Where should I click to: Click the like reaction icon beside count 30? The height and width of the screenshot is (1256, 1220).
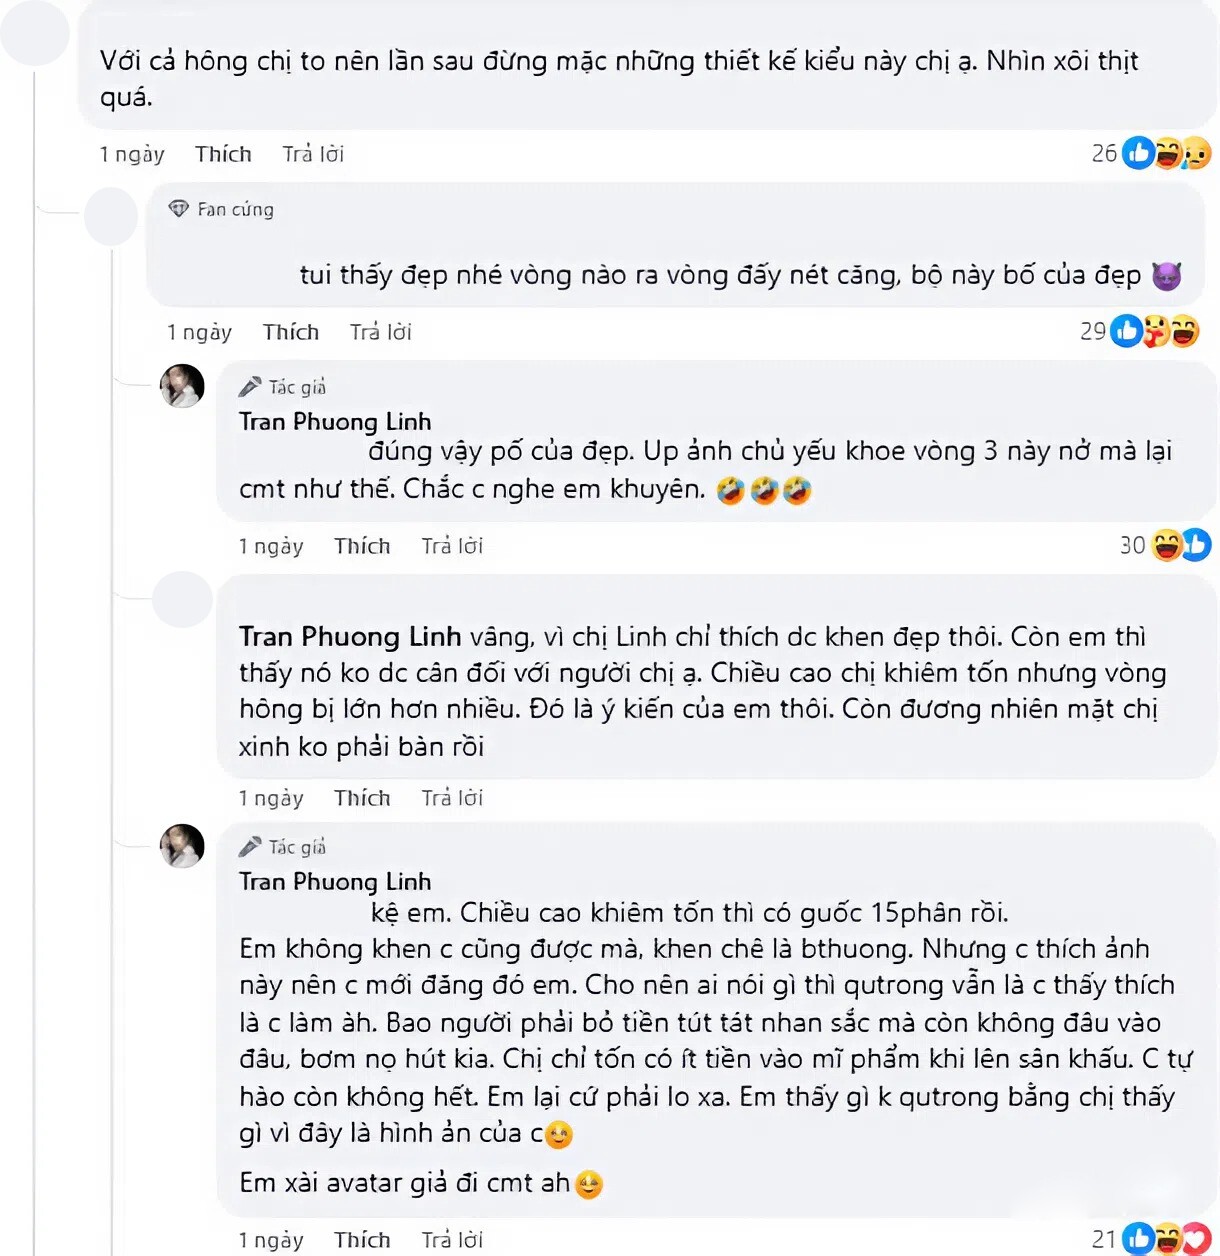tap(1196, 545)
